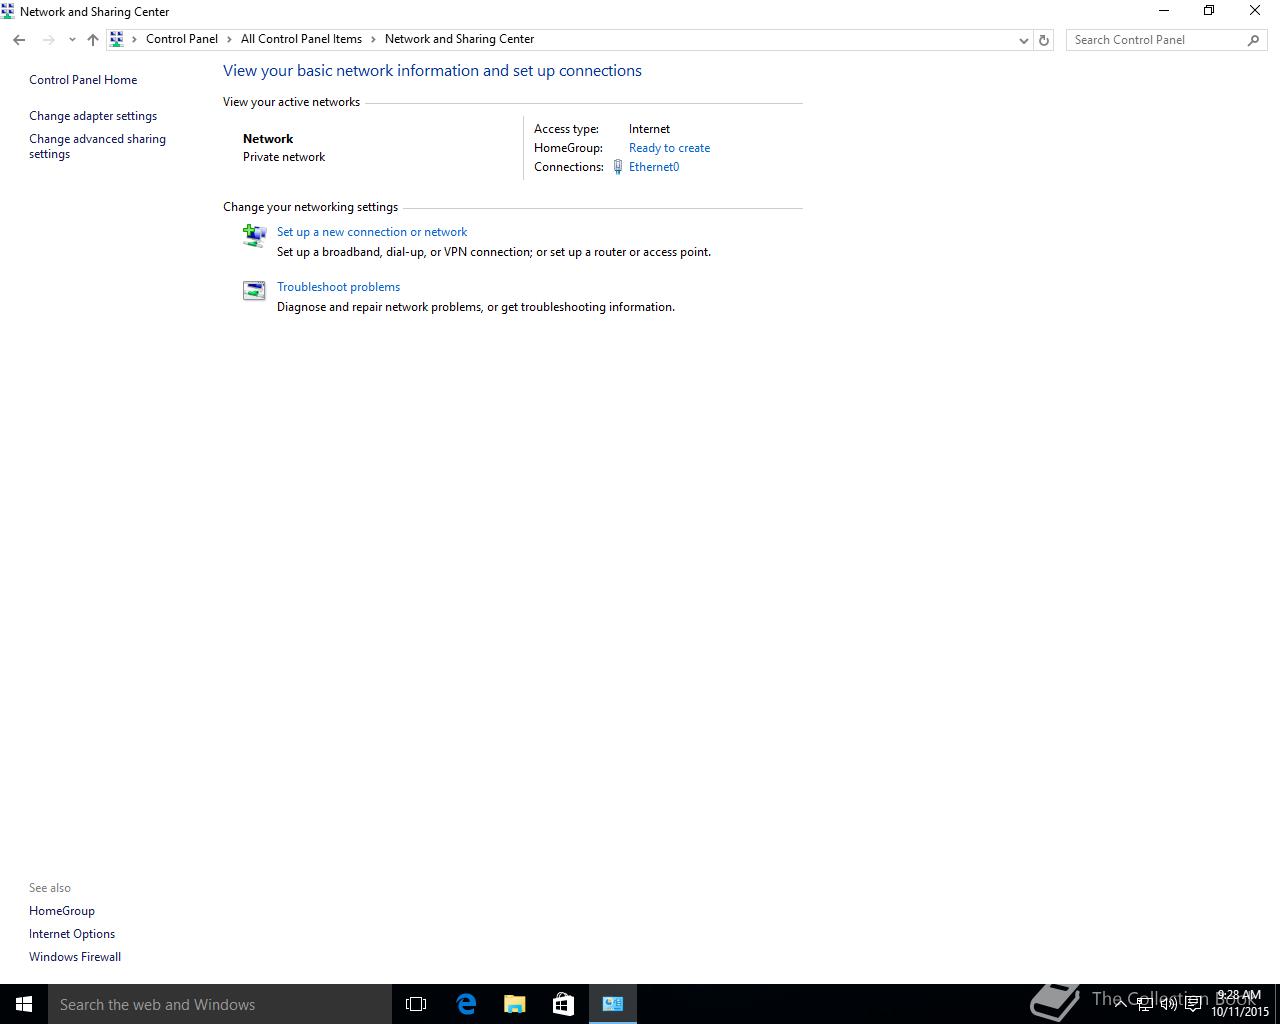This screenshot has width=1280, height=1024.
Task: Click the Back navigation arrow
Action: [x=19, y=40]
